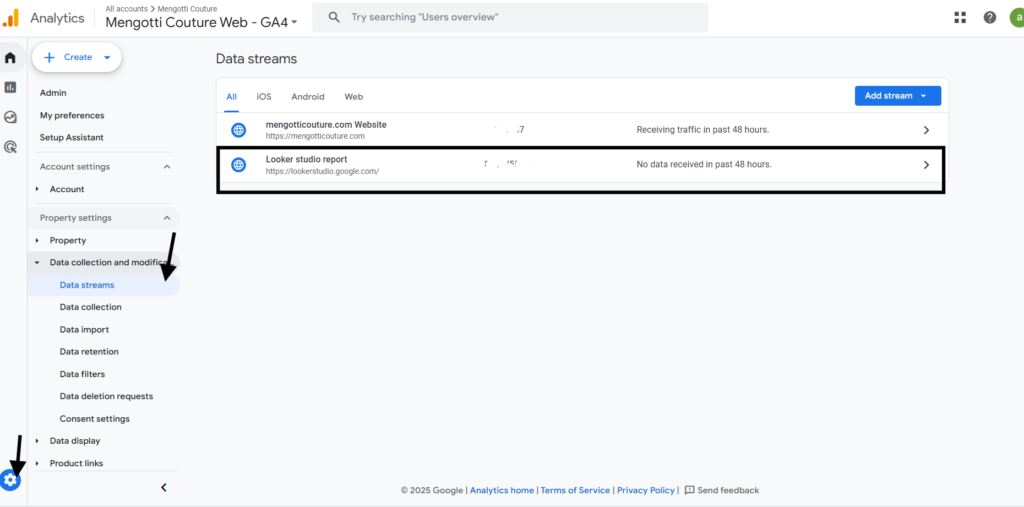Open the Add stream dropdown
Screen dimensions: 1024x507
coord(898,95)
